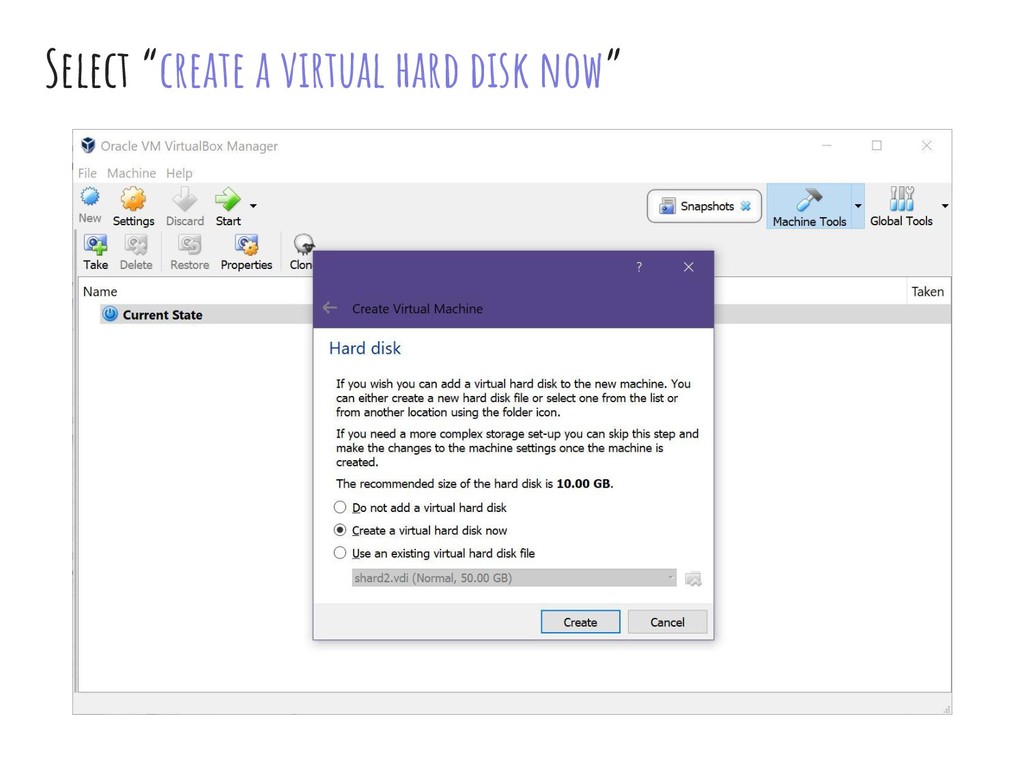Close the Snapshots pane with its X

click(745, 206)
